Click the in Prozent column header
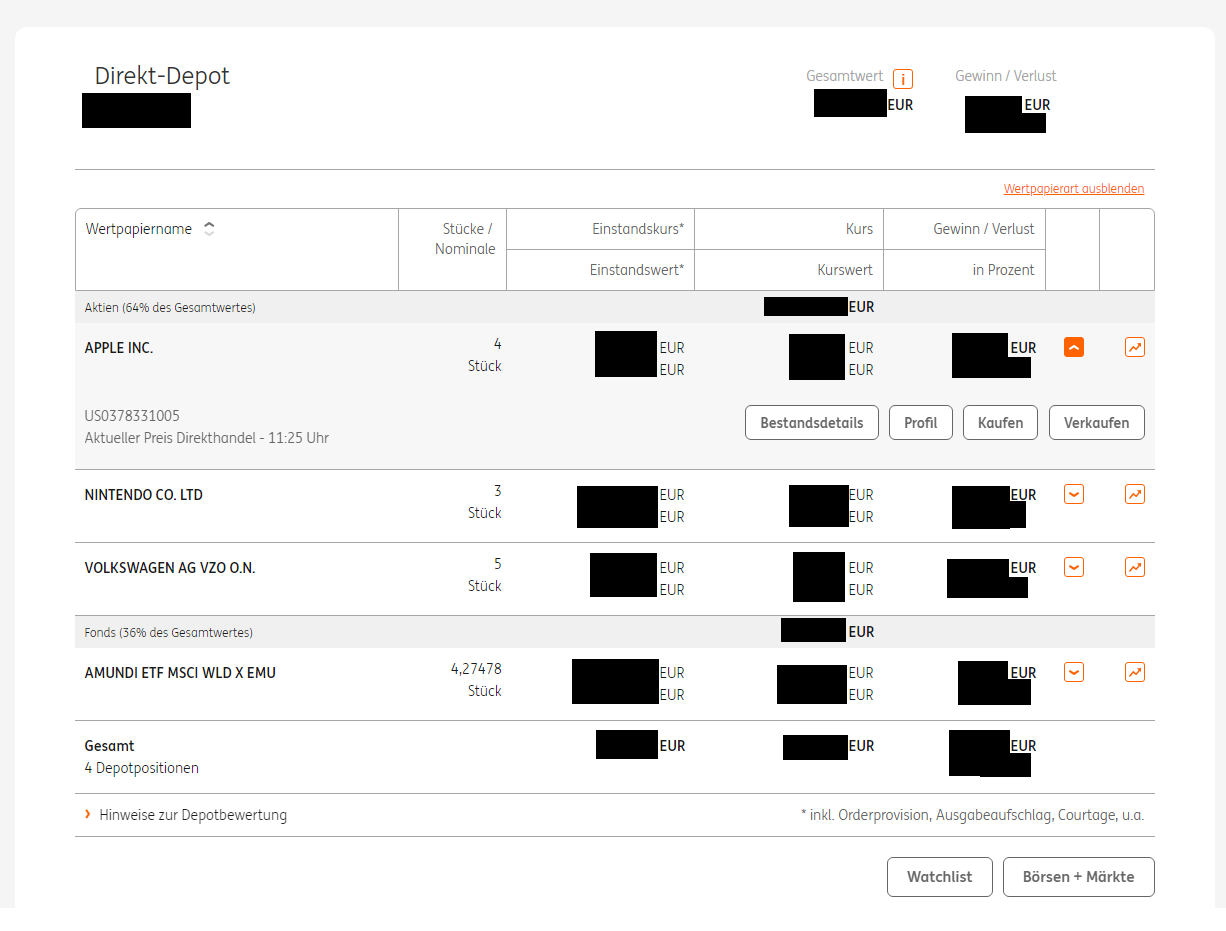The image size is (1226, 931). 1003,270
